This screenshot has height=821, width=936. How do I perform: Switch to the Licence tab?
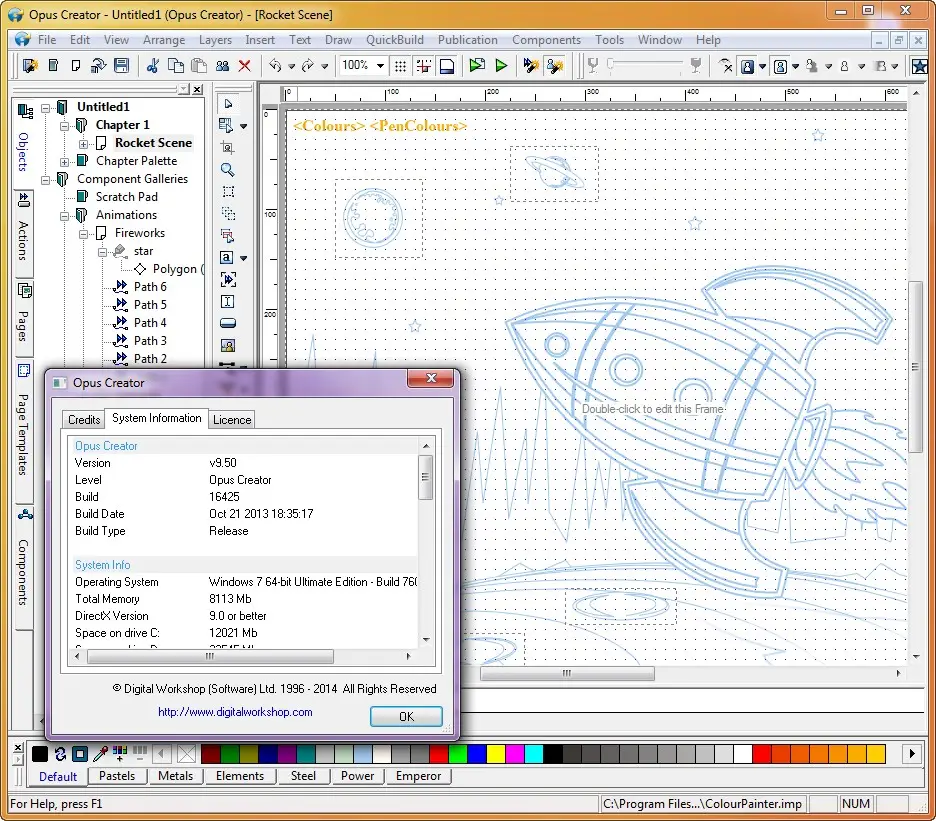coord(232,420)
